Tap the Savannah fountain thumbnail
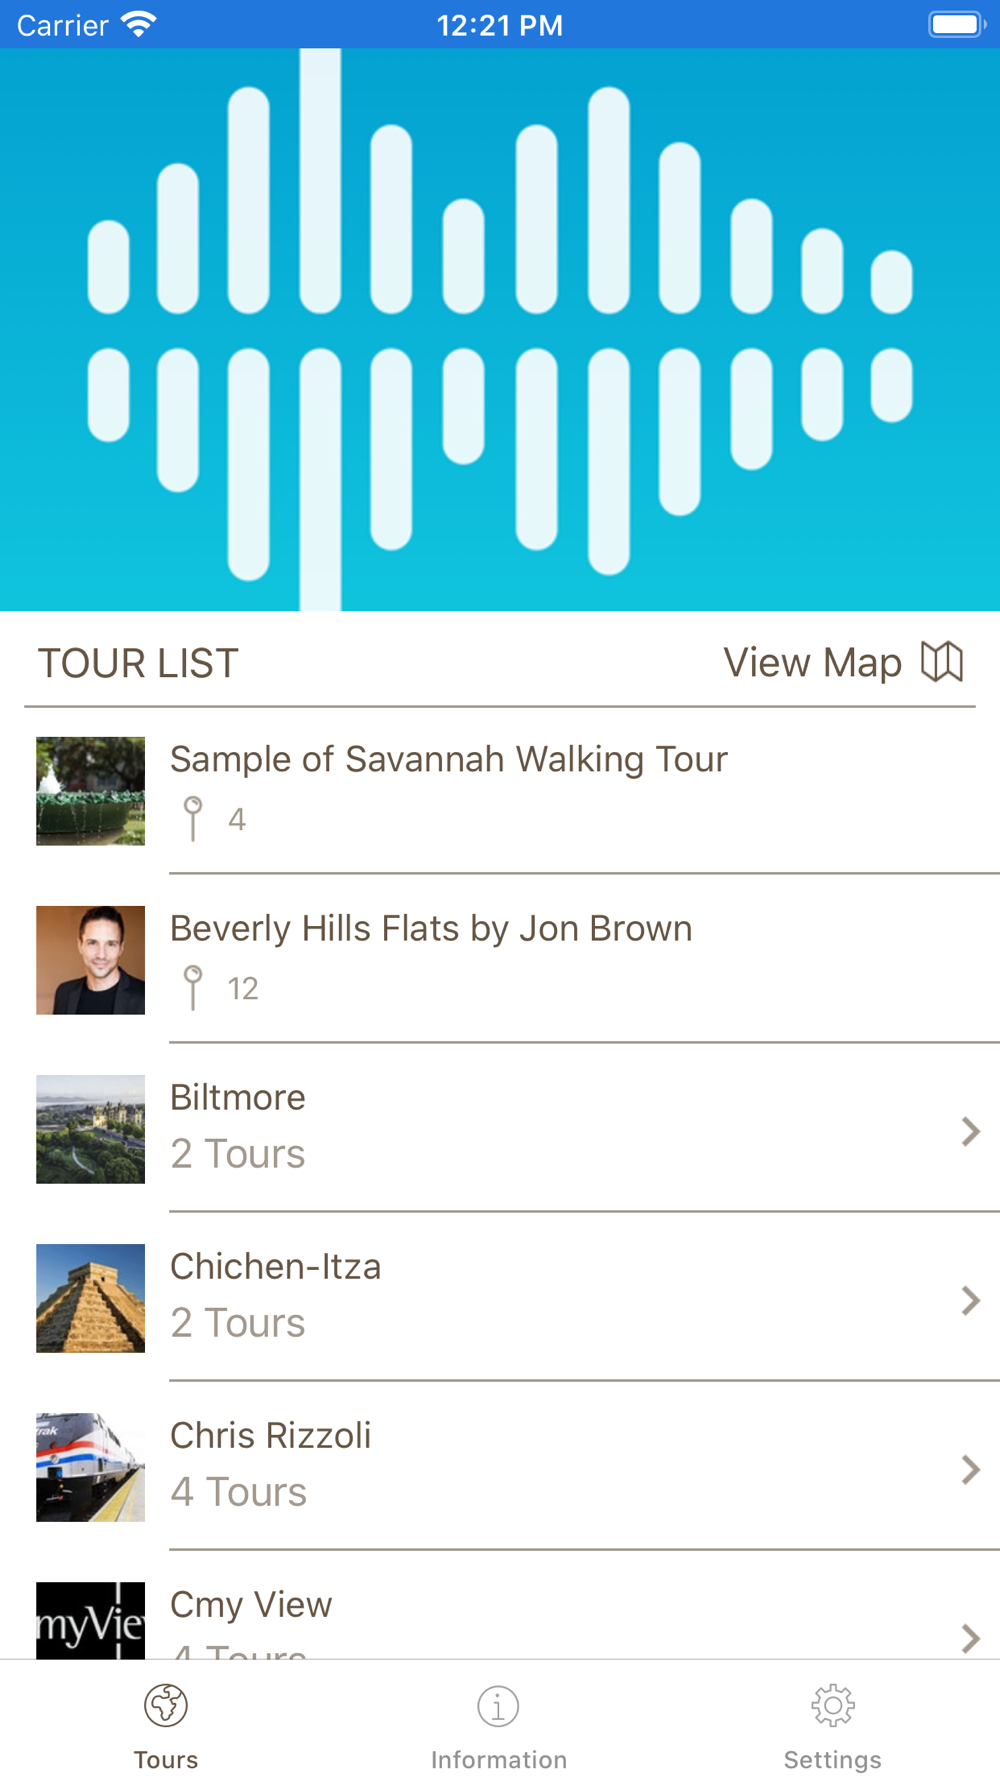Viewport: 1000px width, 1778px height. pyautogui.click(x=90, y=791)
